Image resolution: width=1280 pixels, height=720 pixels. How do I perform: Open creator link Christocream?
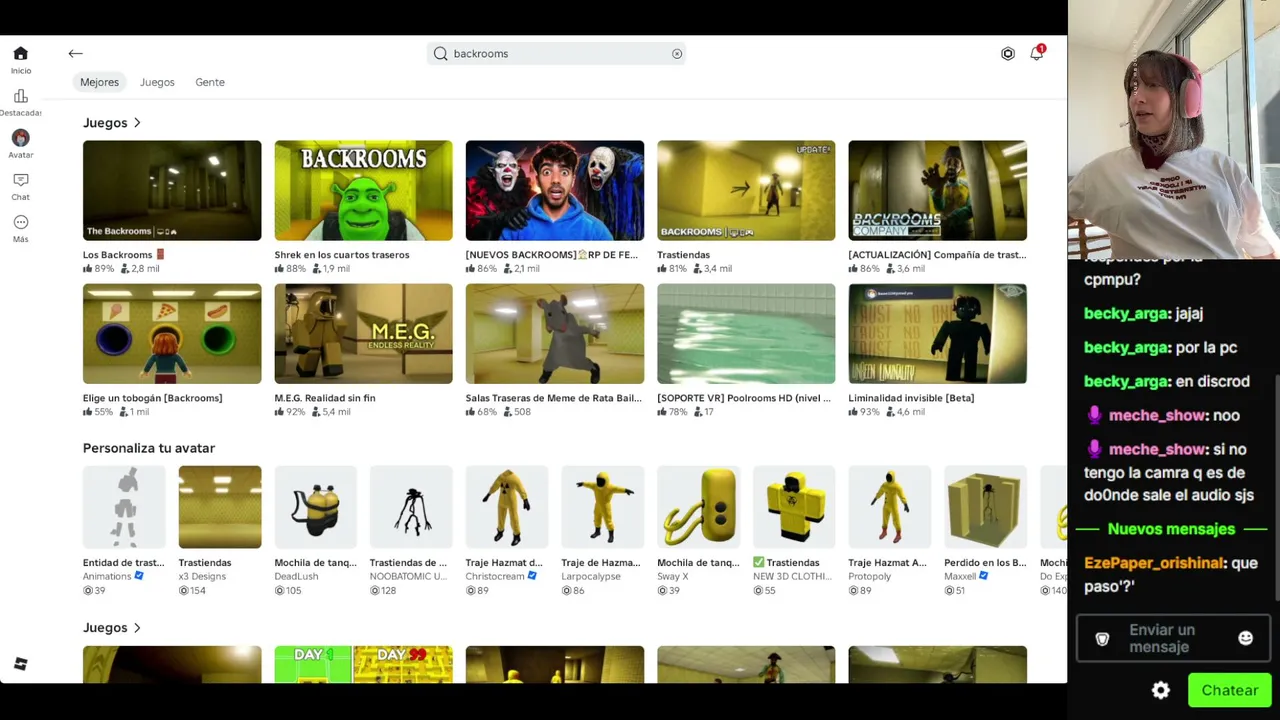496,577
